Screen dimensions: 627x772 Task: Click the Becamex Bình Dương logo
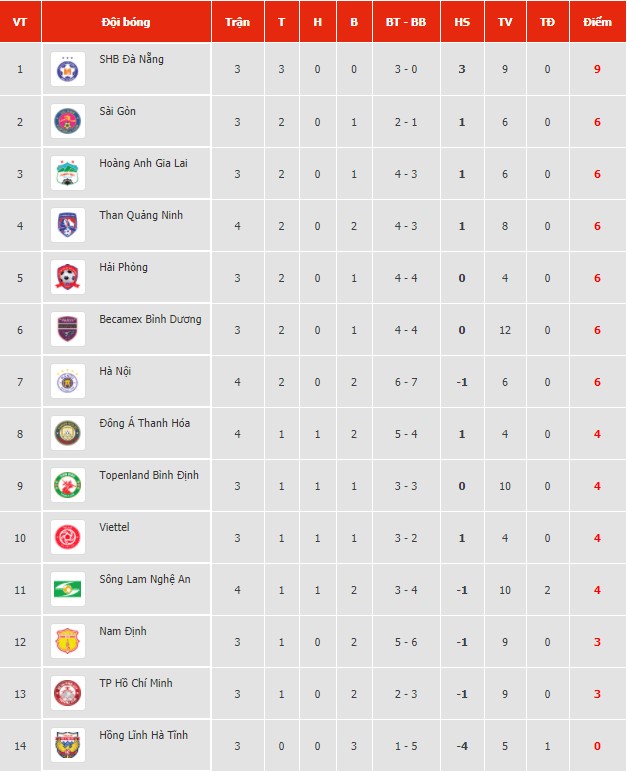(x=68, y=329)
